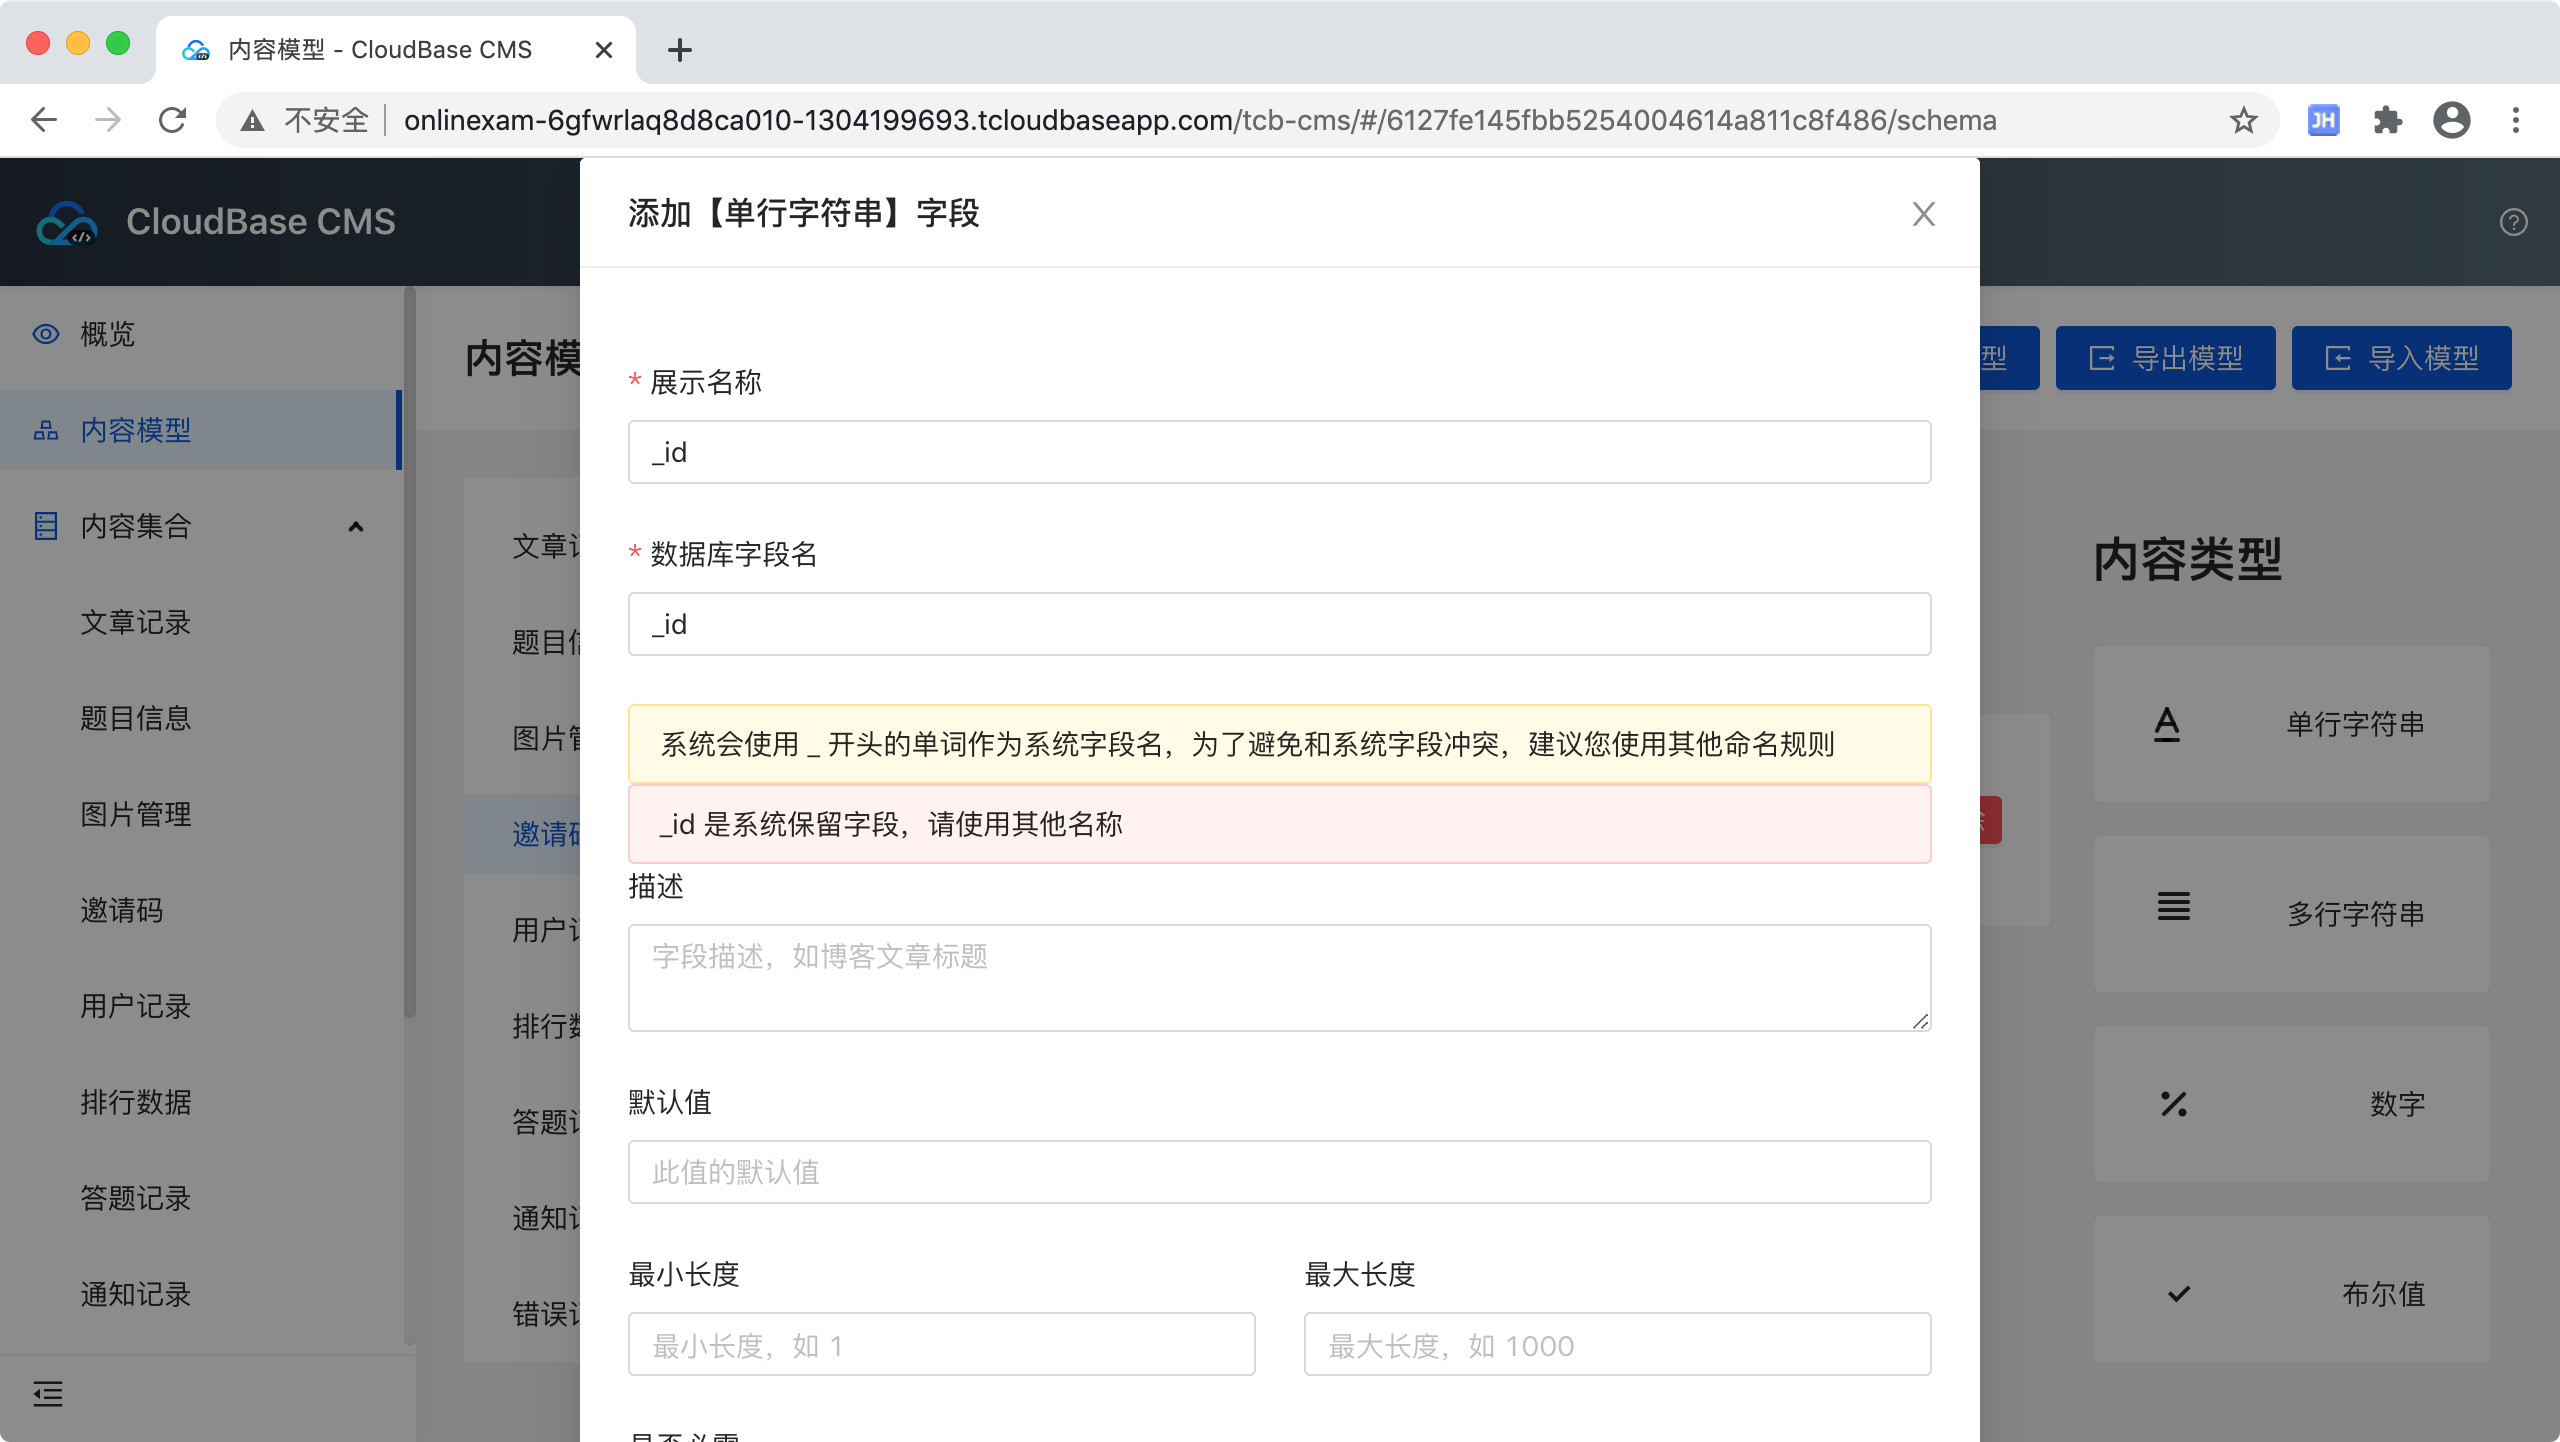Click the 最大长度 input box
Viewport: 2560px width, 1442px height.
tap(1616, 1345)
